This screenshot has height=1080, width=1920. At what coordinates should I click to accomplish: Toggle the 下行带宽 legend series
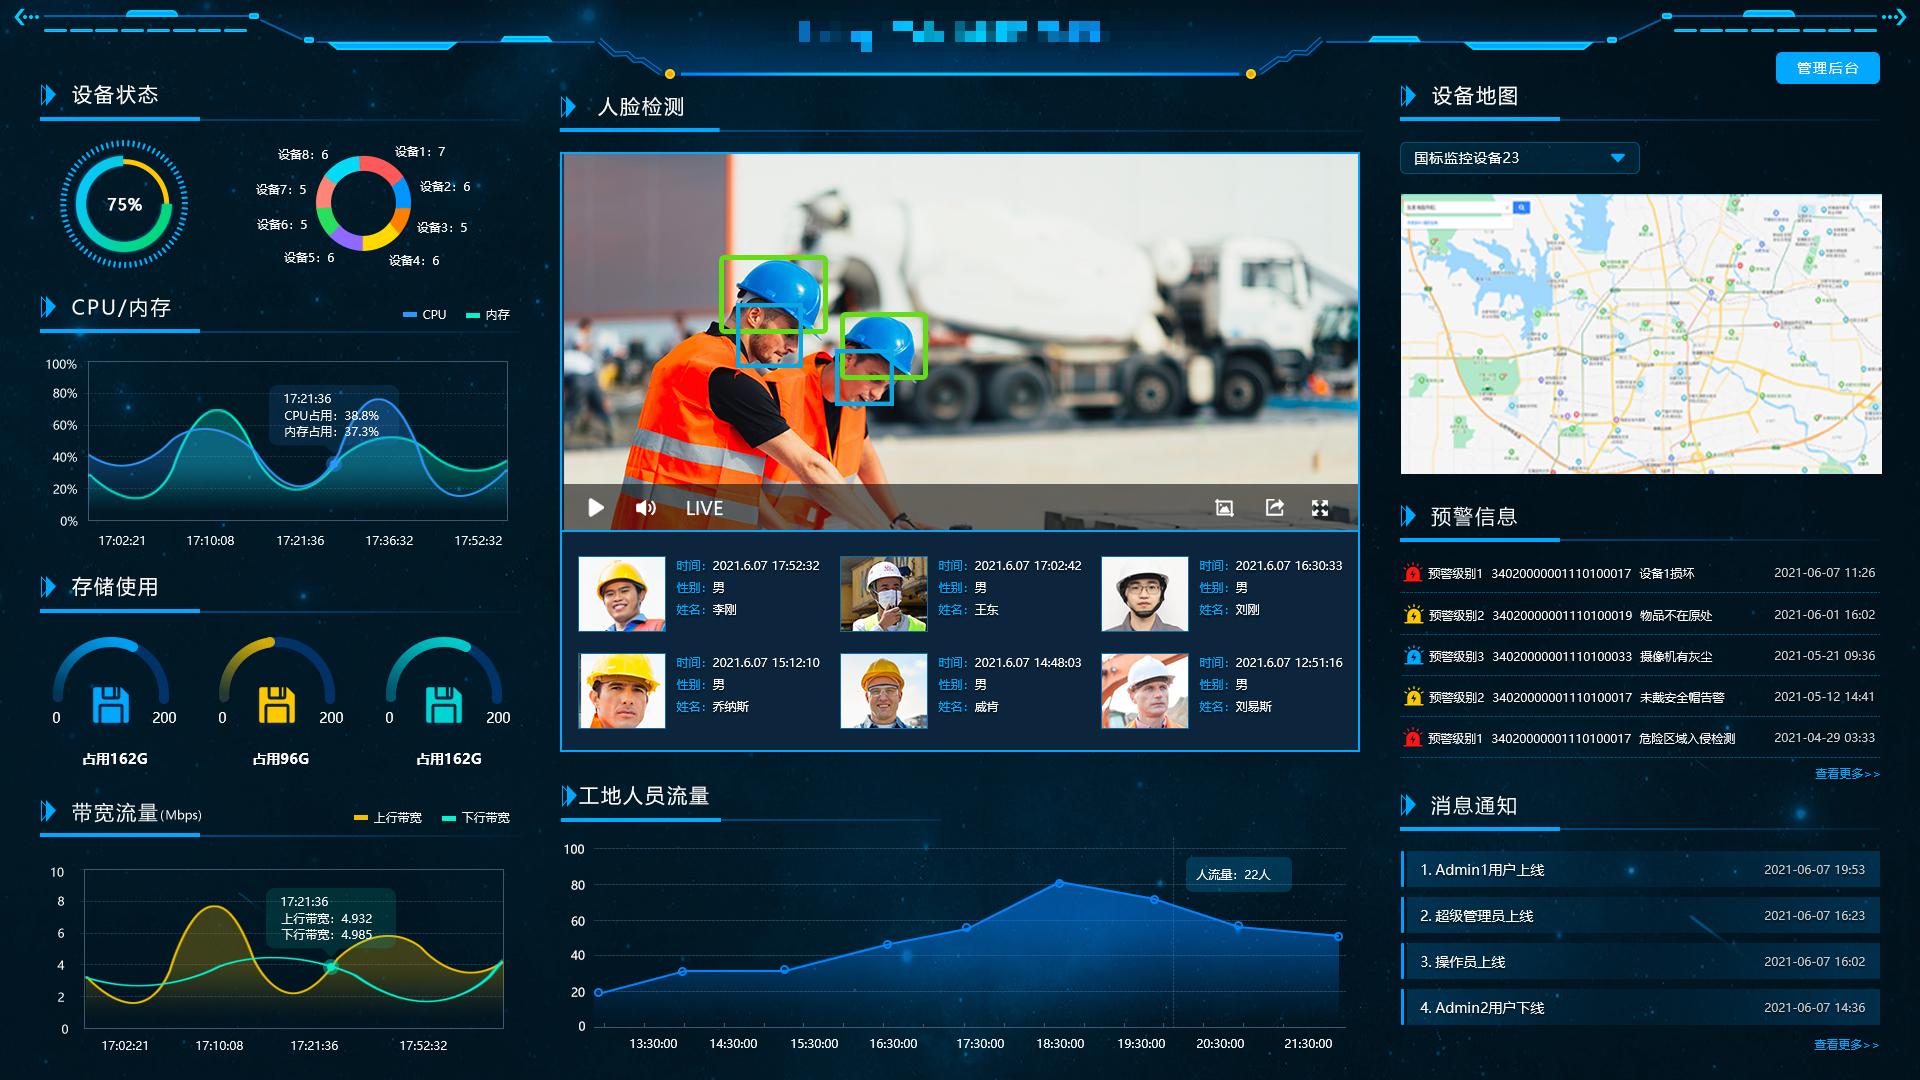pyautogui.click(x=476, y=817)
